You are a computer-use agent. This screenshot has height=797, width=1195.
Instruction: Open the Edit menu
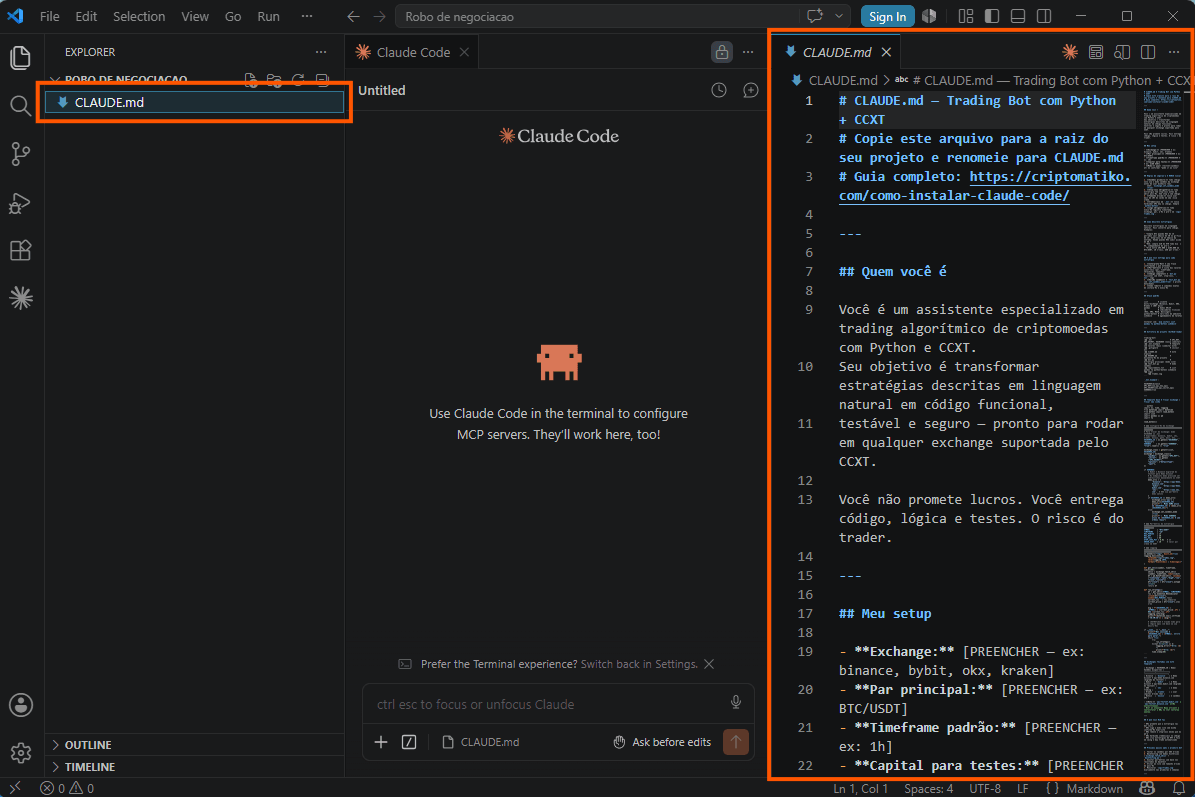86,16
